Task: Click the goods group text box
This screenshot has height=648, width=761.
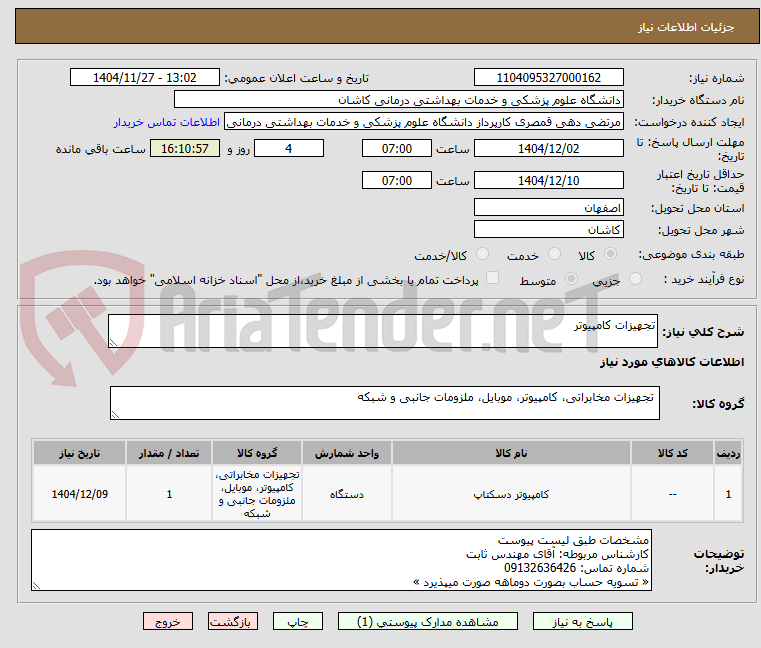Action: pyautogui.click(x=385, y=403)
